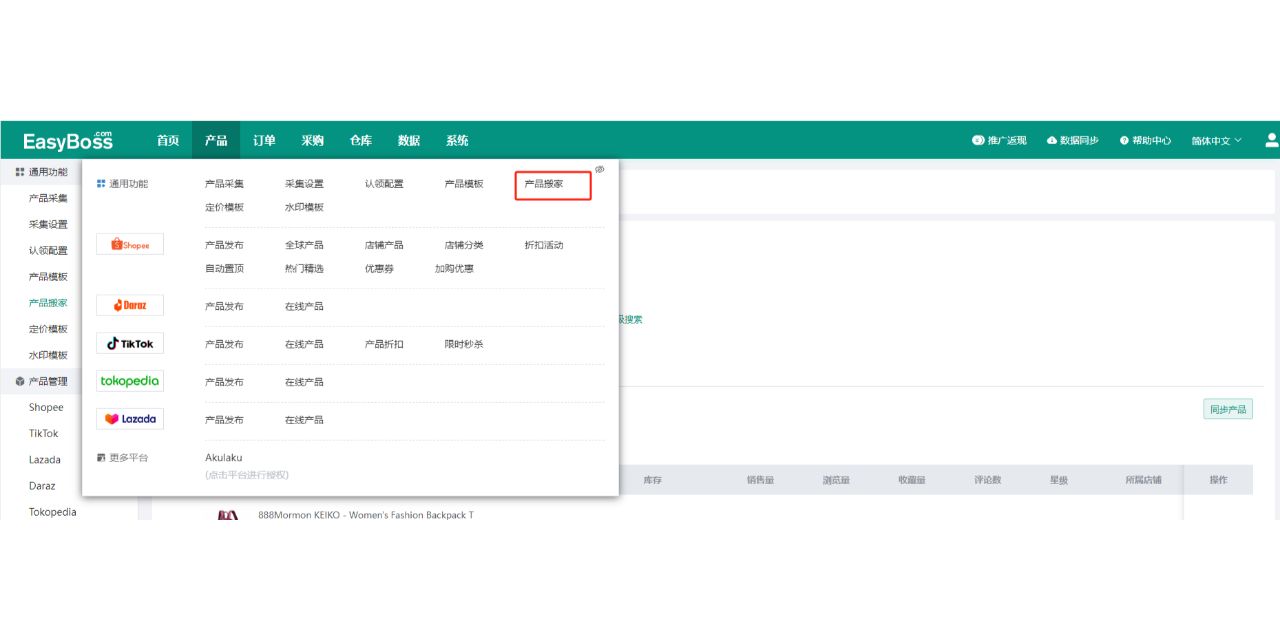Click the EasyBoss logo
The image size is (1280, 639).
(68, 140)
